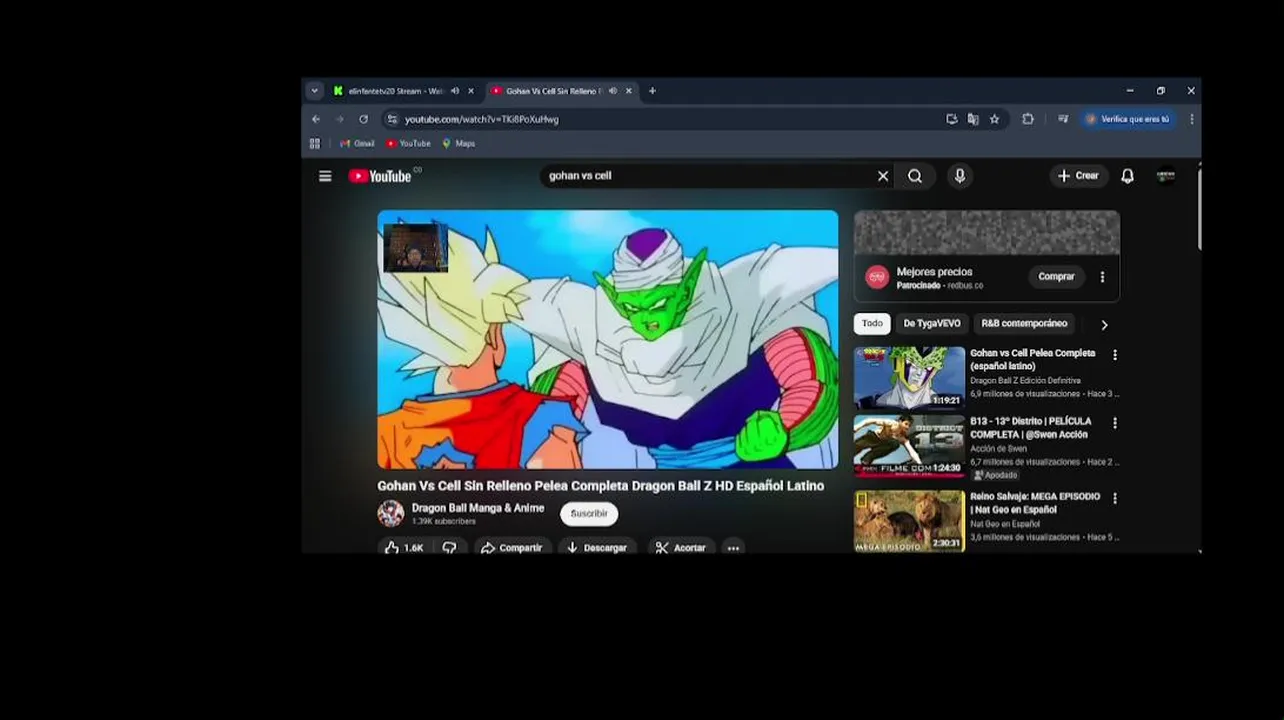Select the Gohan Vs Cell Sin Relleno tab
The width and height of the screenshot is (1284, 720).
click(553, 91)
